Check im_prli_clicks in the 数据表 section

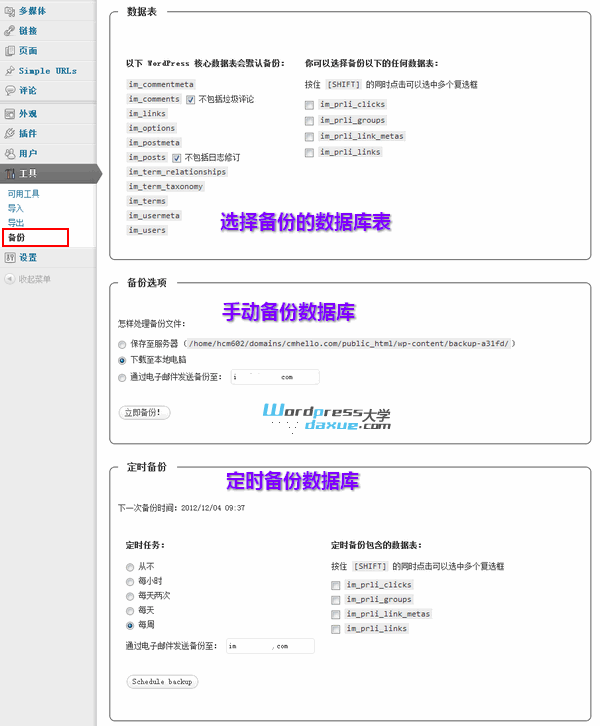[309, 105]
